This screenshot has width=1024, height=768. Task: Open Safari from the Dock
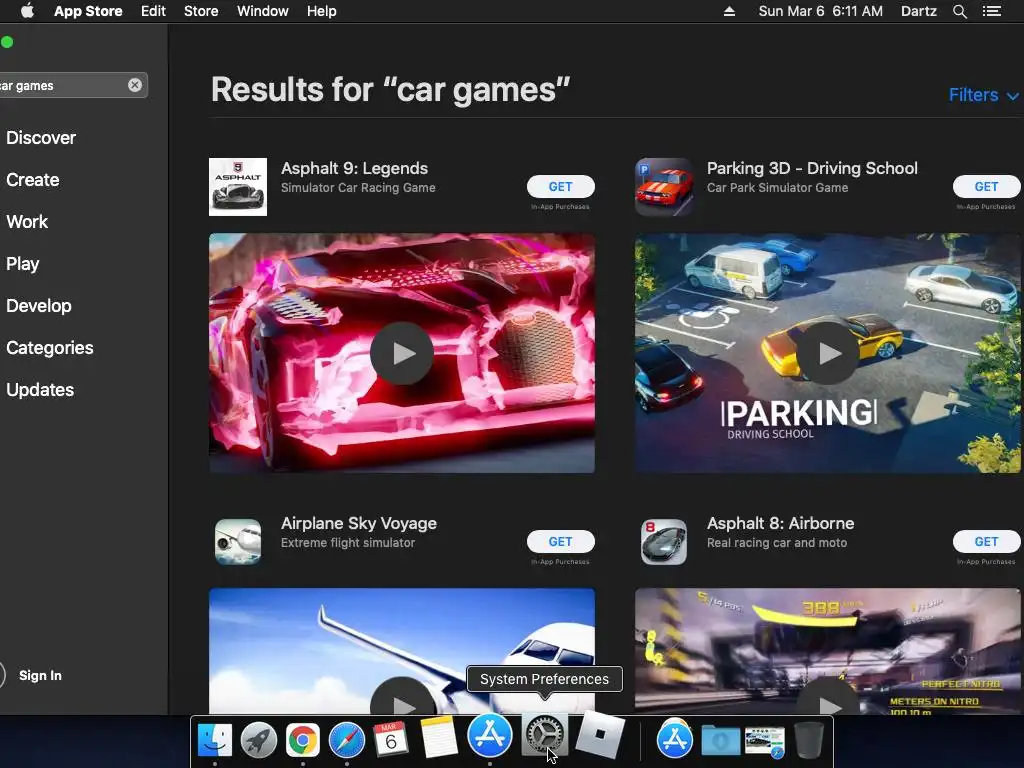[x=346, y=739]
